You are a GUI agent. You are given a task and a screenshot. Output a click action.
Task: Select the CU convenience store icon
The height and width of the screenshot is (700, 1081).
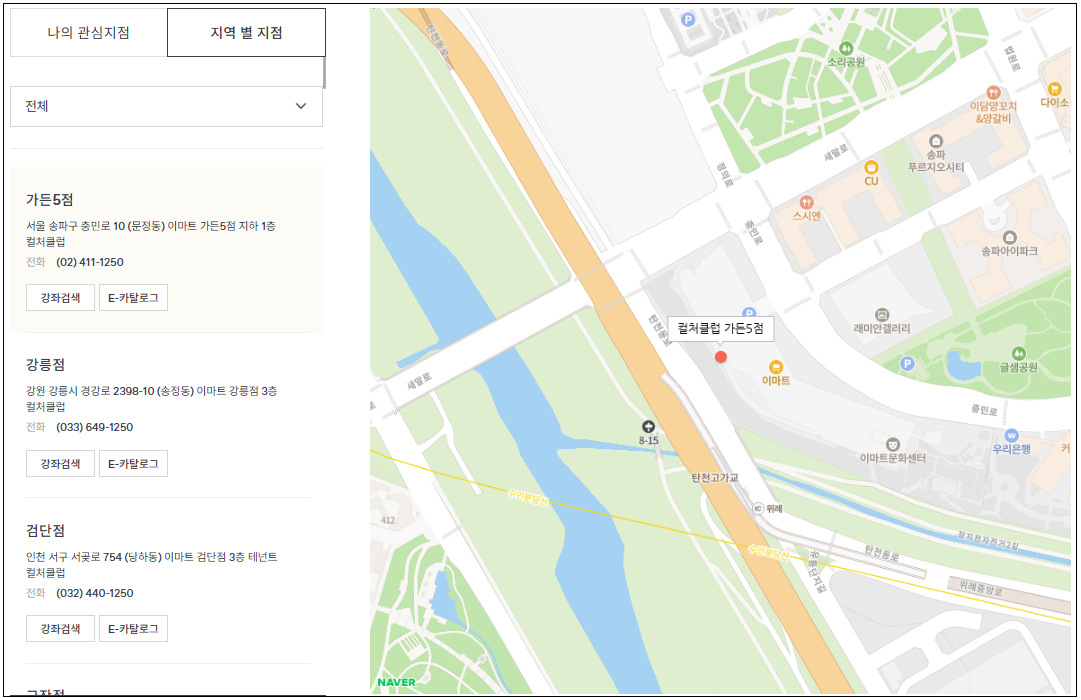pos(871,169)
